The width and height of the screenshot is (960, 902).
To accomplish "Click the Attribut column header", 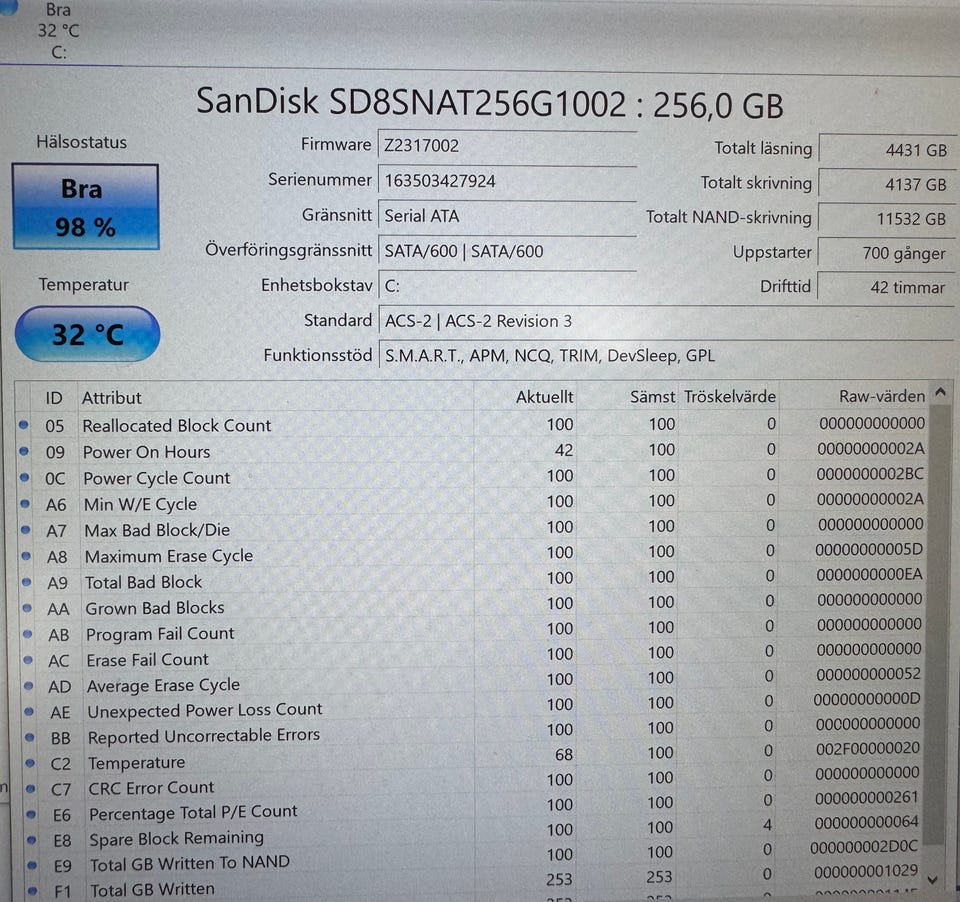I will click(x=112, y=398).
